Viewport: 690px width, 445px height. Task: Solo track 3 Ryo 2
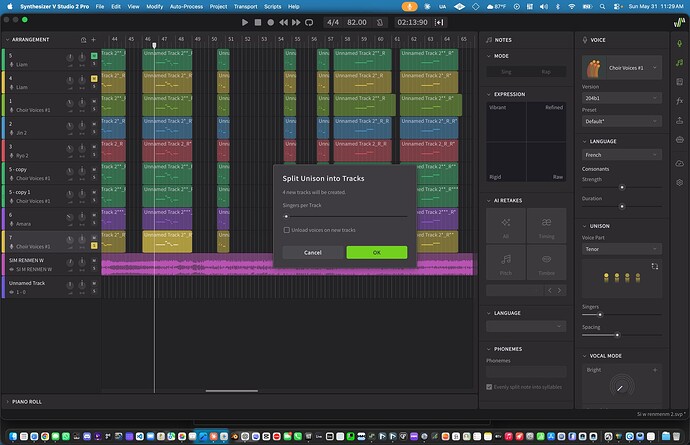[94, 155]
